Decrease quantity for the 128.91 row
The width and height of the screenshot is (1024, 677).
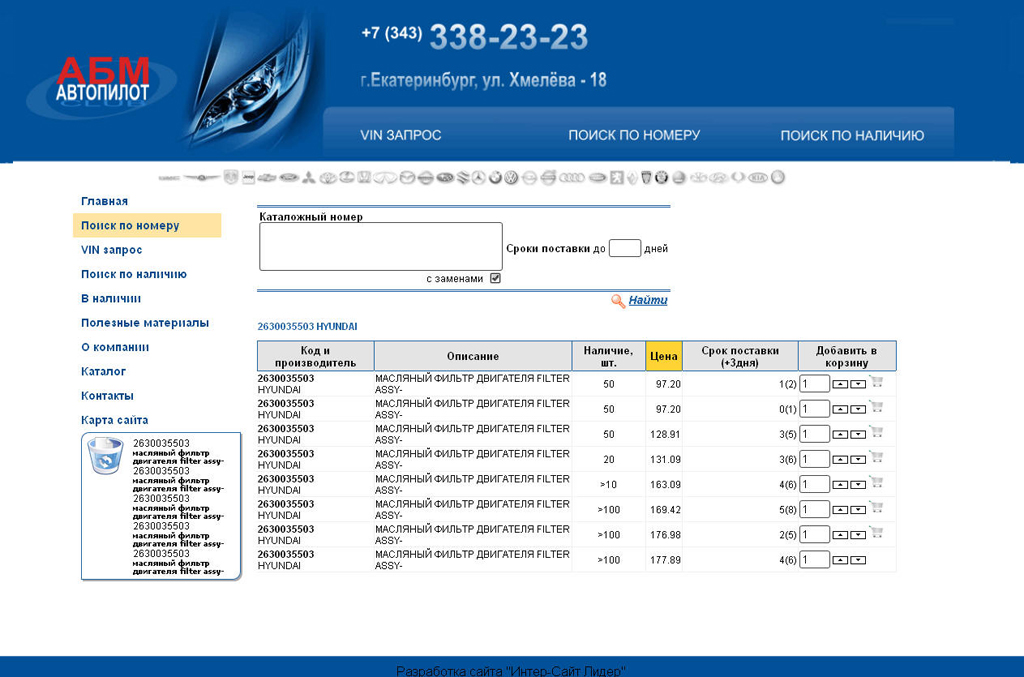click(858, 434)
